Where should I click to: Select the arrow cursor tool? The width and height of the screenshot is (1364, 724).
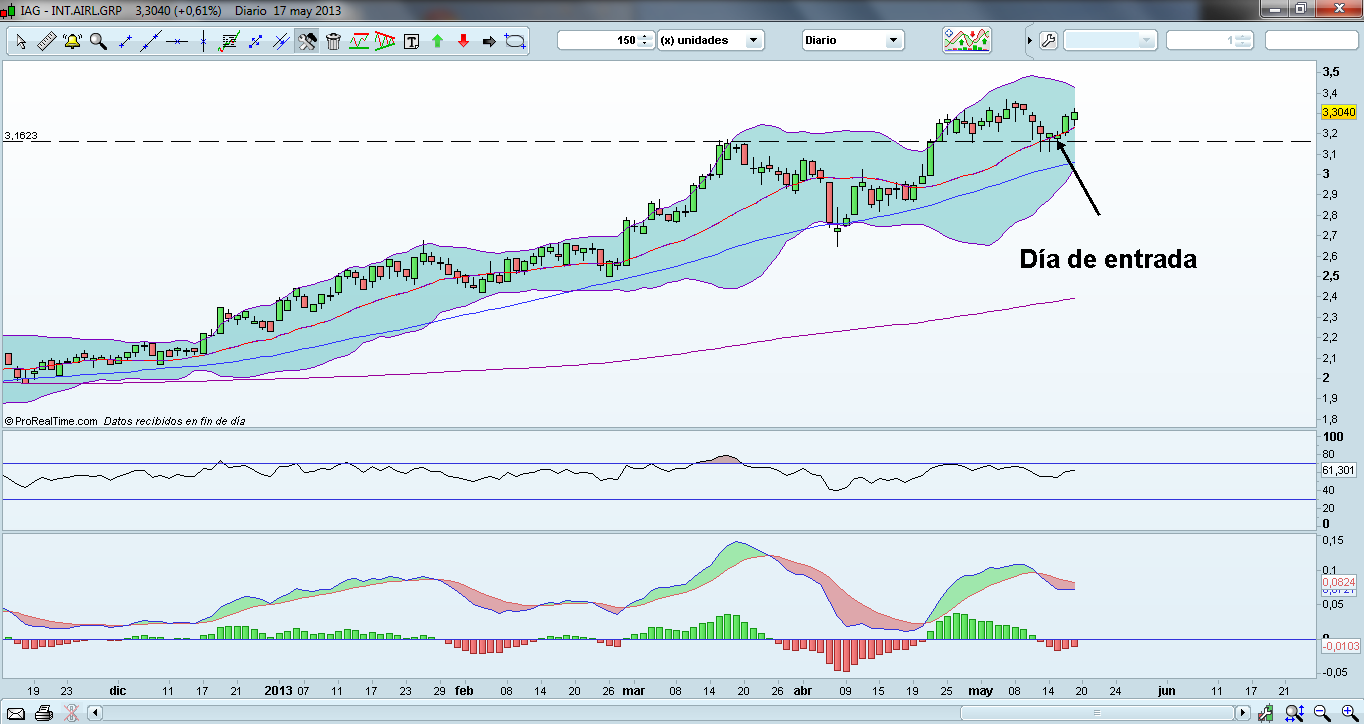21,41
